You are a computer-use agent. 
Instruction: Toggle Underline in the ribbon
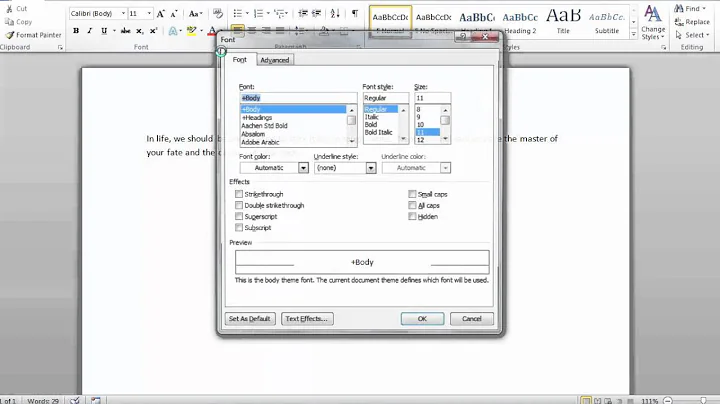pos(104,31)
